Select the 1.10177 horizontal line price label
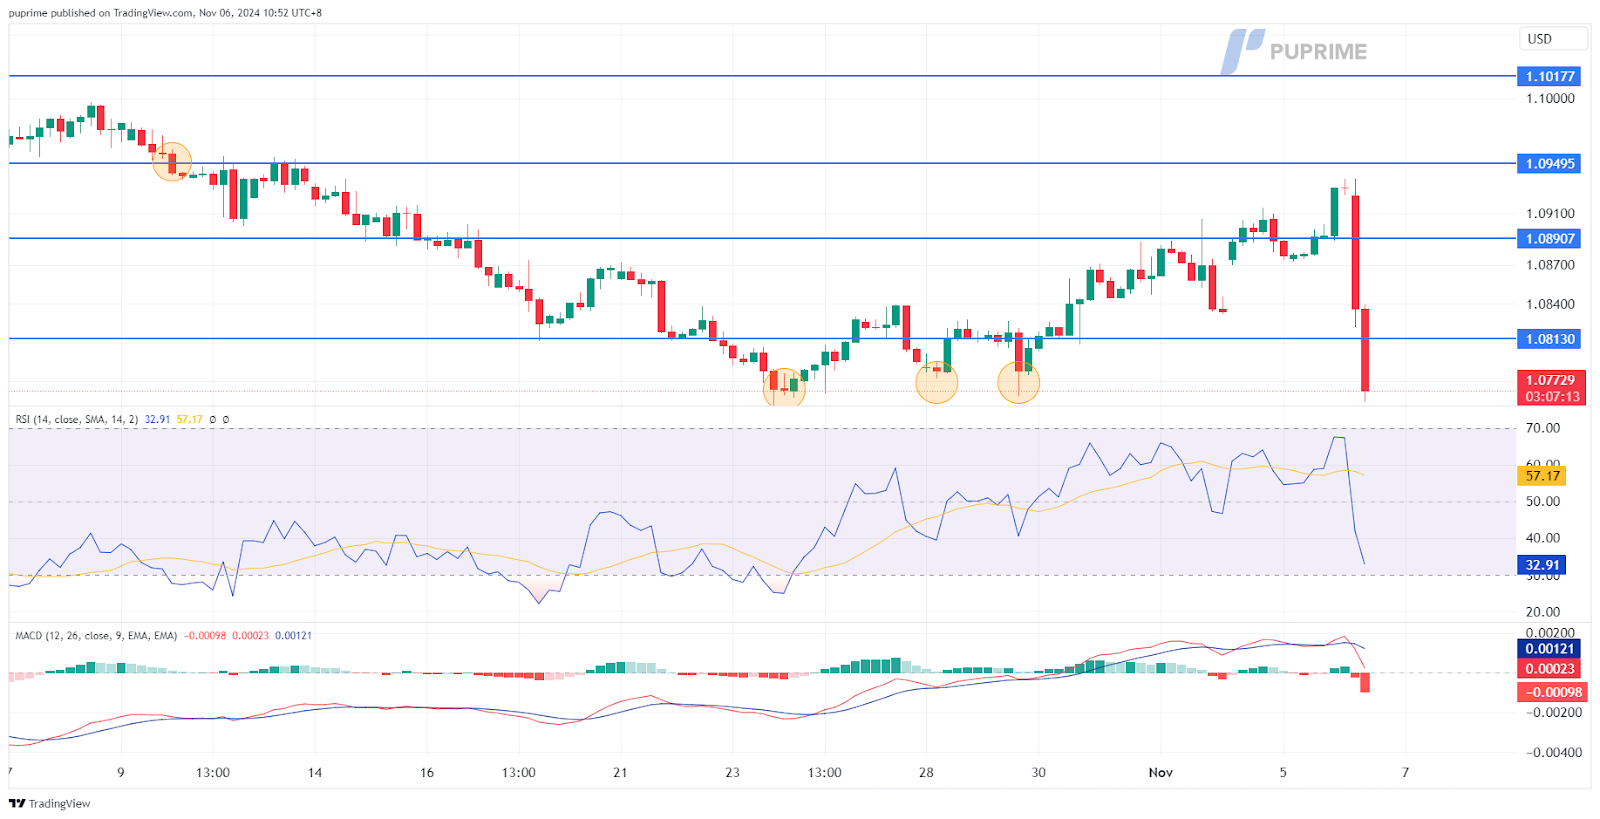Viewport: 1600px width, 819px height. tap(1549, 76)
